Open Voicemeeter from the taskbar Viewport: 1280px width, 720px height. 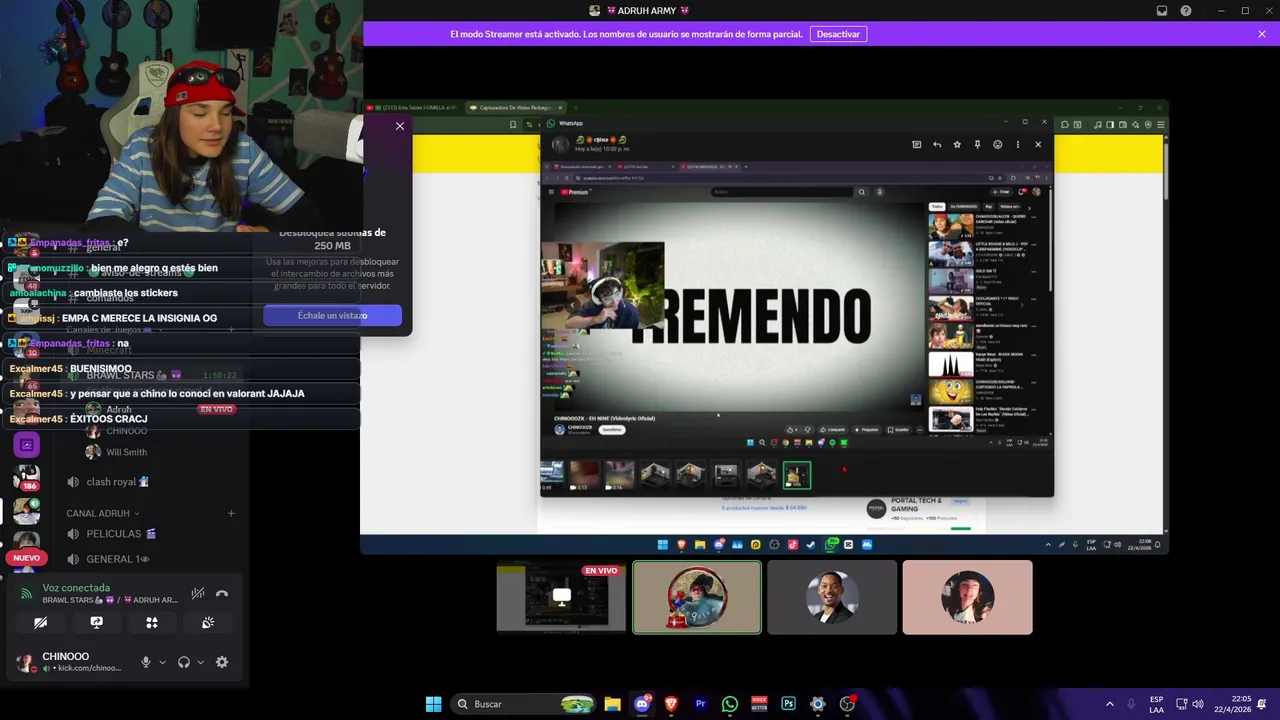pos(759,704)
